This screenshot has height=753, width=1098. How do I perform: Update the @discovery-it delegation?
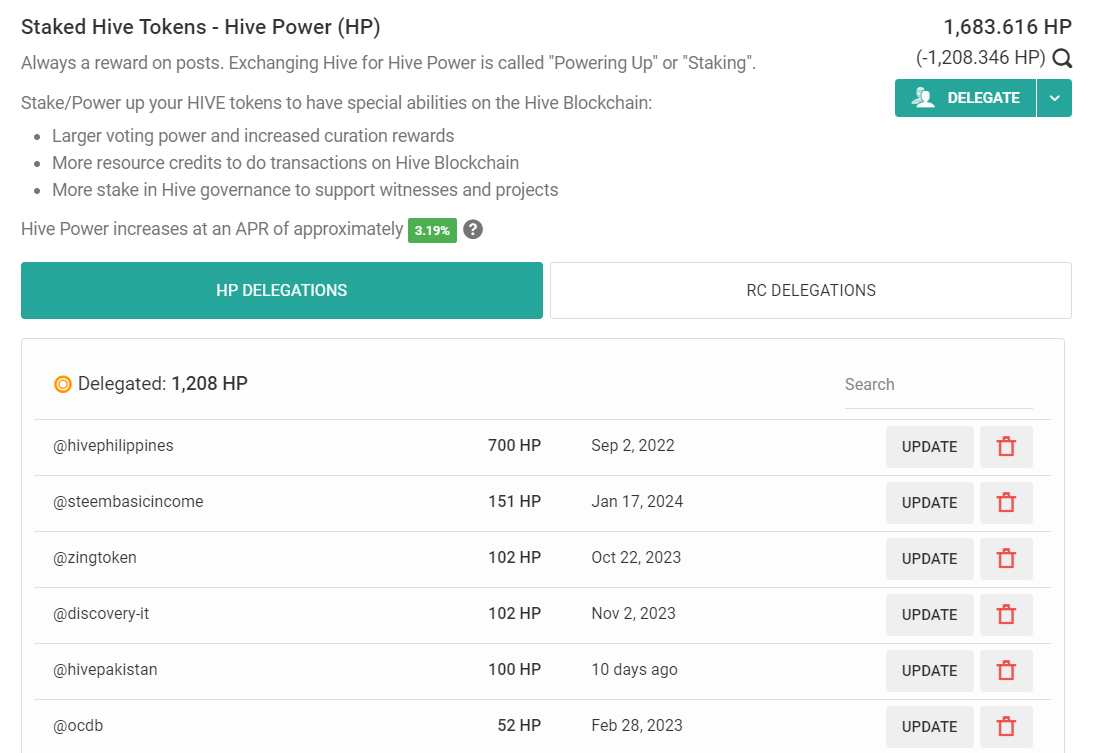pos(929,615)
